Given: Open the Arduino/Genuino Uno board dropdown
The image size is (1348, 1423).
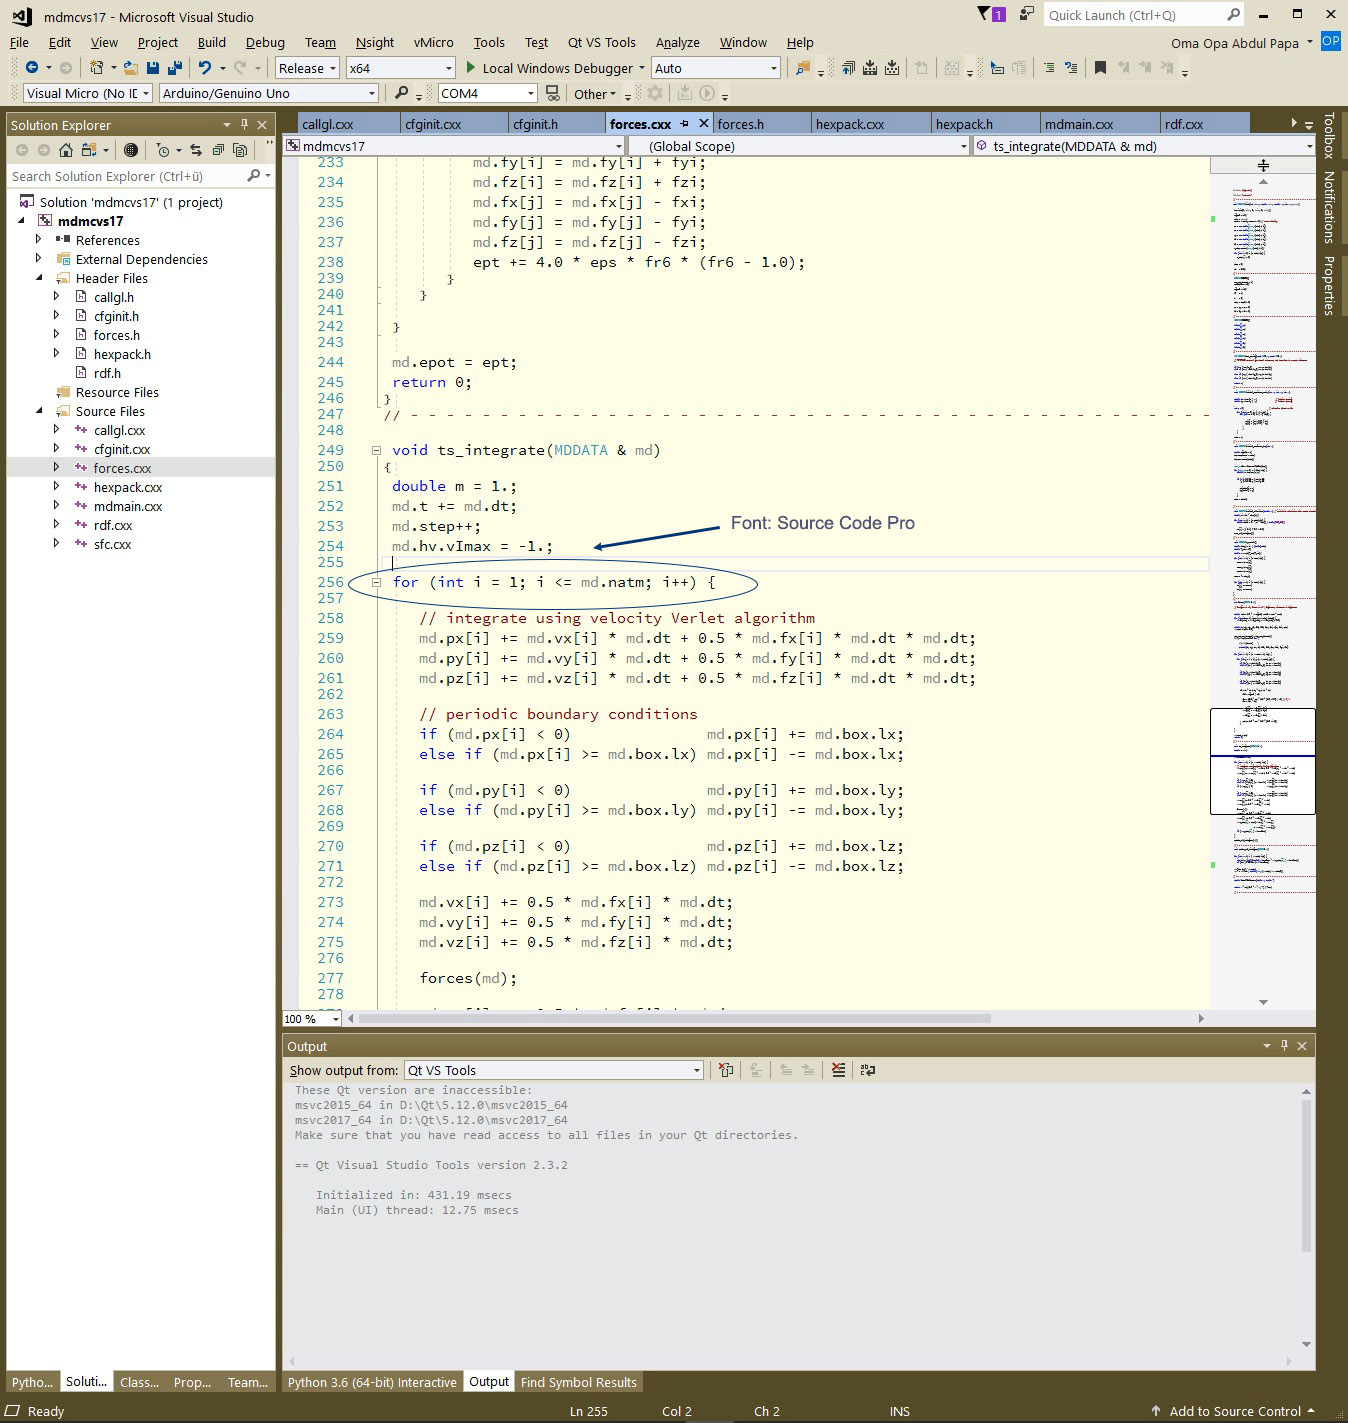Looking at the screenshot, I should coord(269,93).
